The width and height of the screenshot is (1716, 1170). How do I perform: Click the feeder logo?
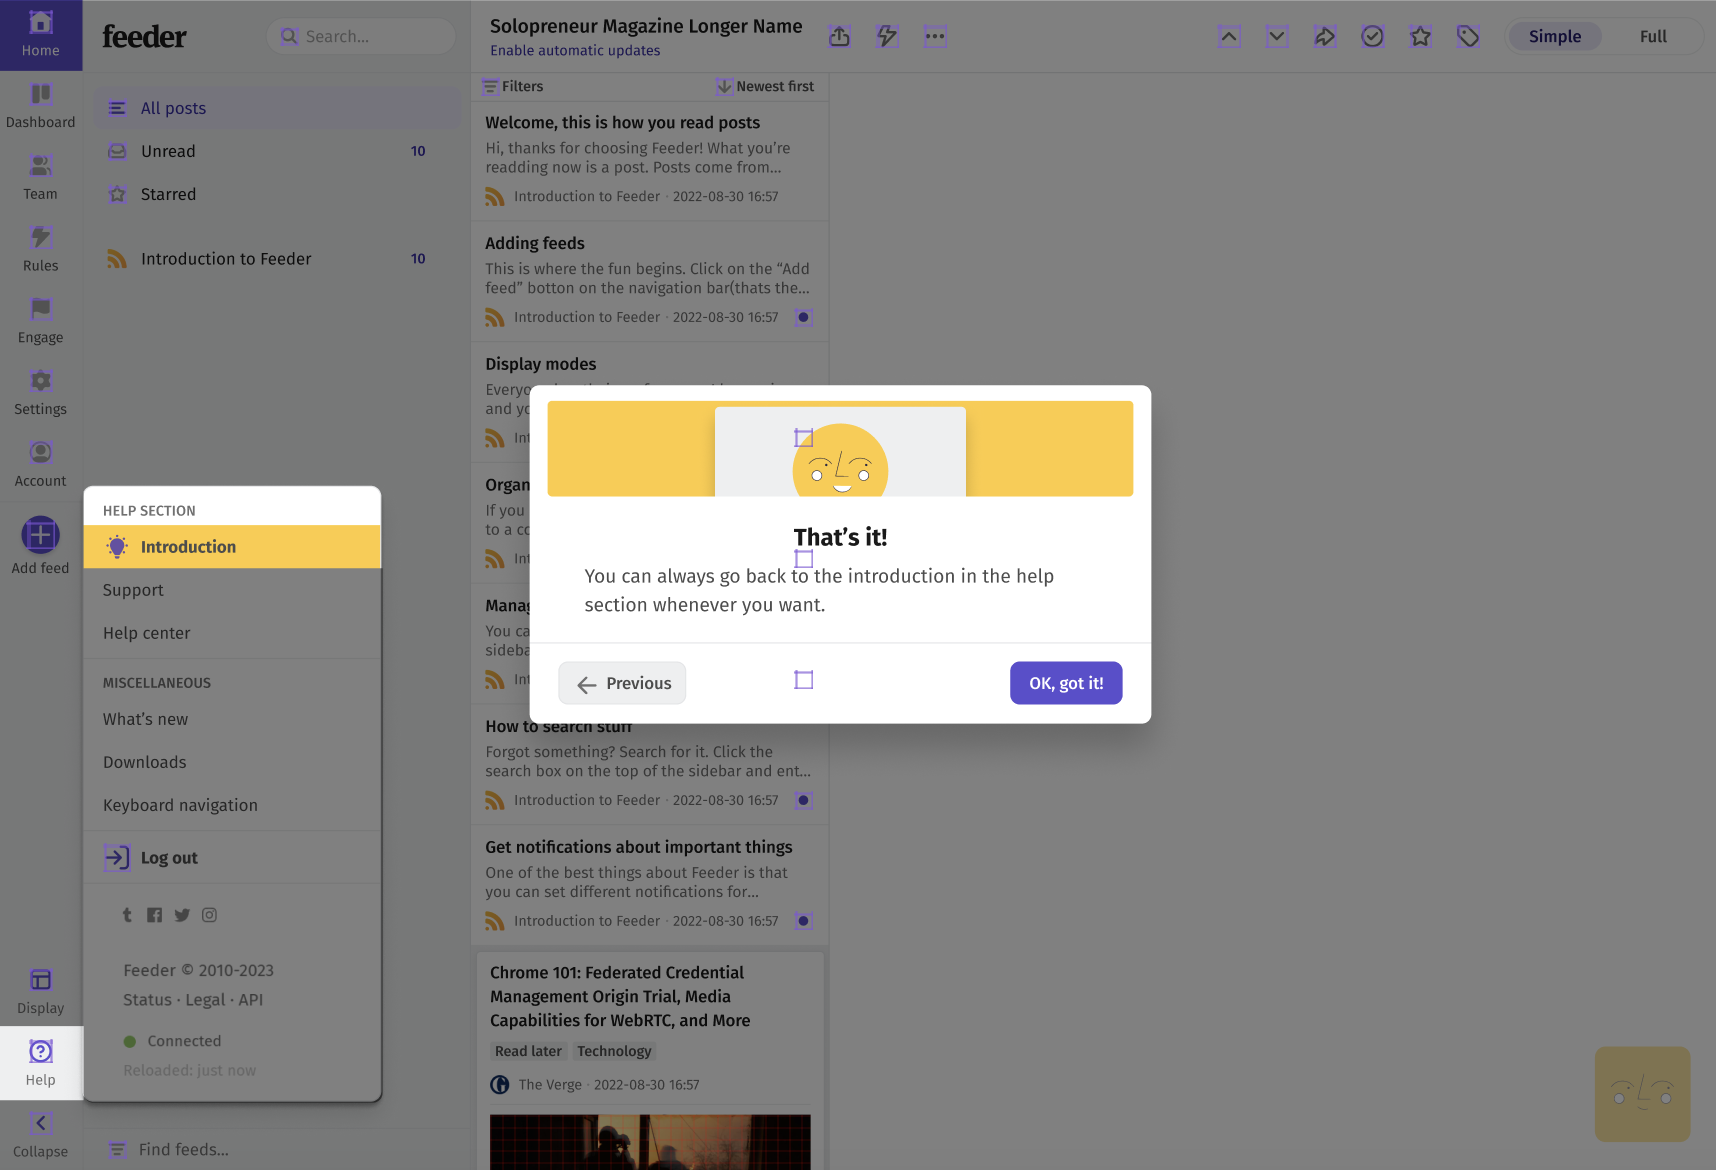point(144,37)
